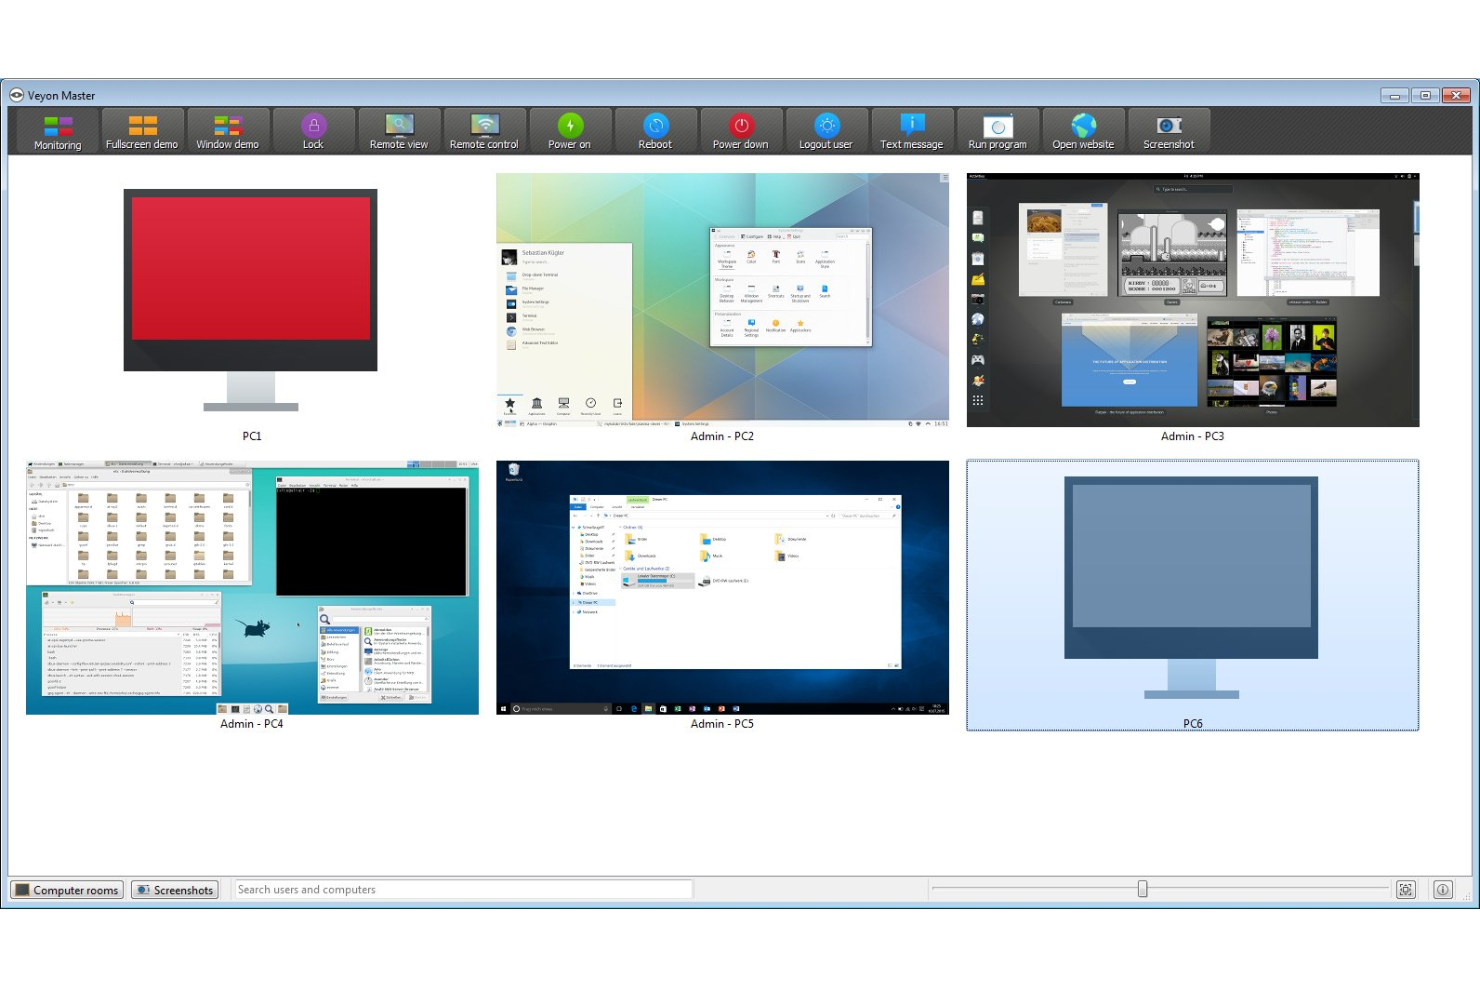Start a Remote control session

point(483,130)
